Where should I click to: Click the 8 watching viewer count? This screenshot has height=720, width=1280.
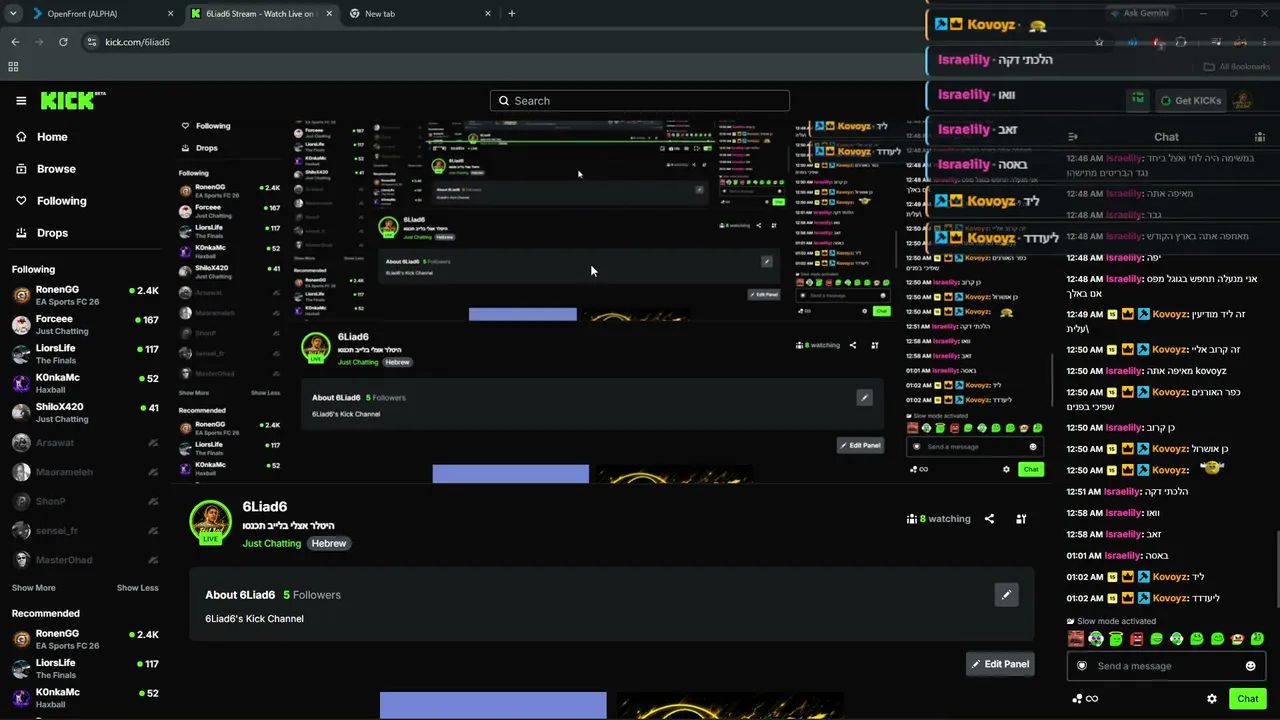click(939, 519)
